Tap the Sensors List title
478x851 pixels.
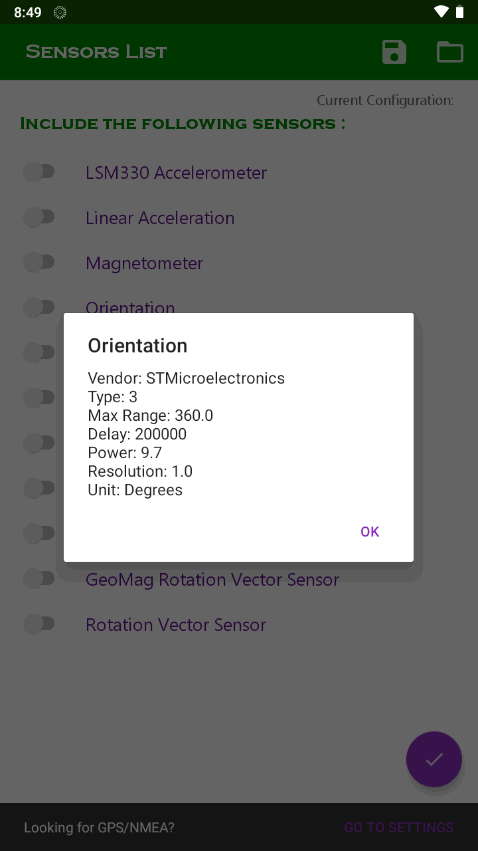tap(97, 52)
